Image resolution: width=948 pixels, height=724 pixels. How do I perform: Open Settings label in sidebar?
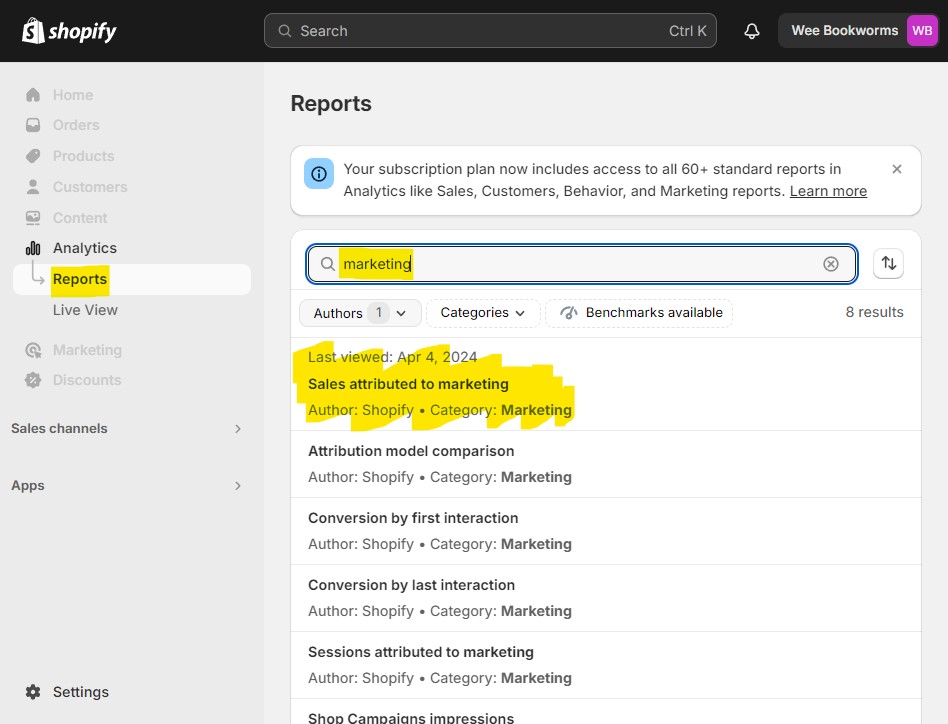[80, 692]
